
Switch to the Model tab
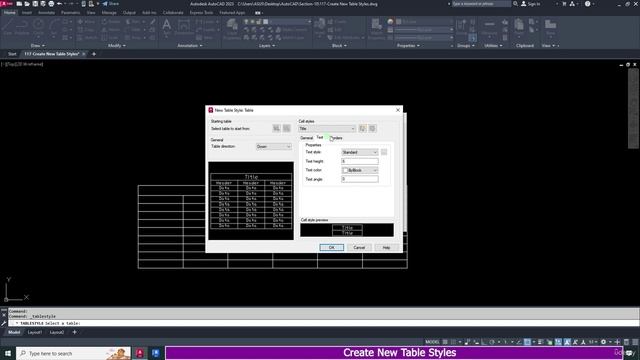pyautogui.click(x=14, y=332)
